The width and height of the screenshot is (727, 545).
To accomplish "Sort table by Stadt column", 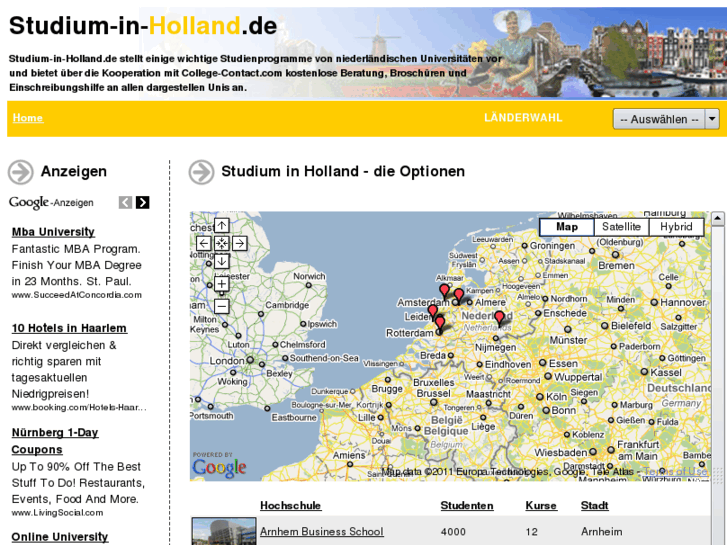I will coord(594,506).
